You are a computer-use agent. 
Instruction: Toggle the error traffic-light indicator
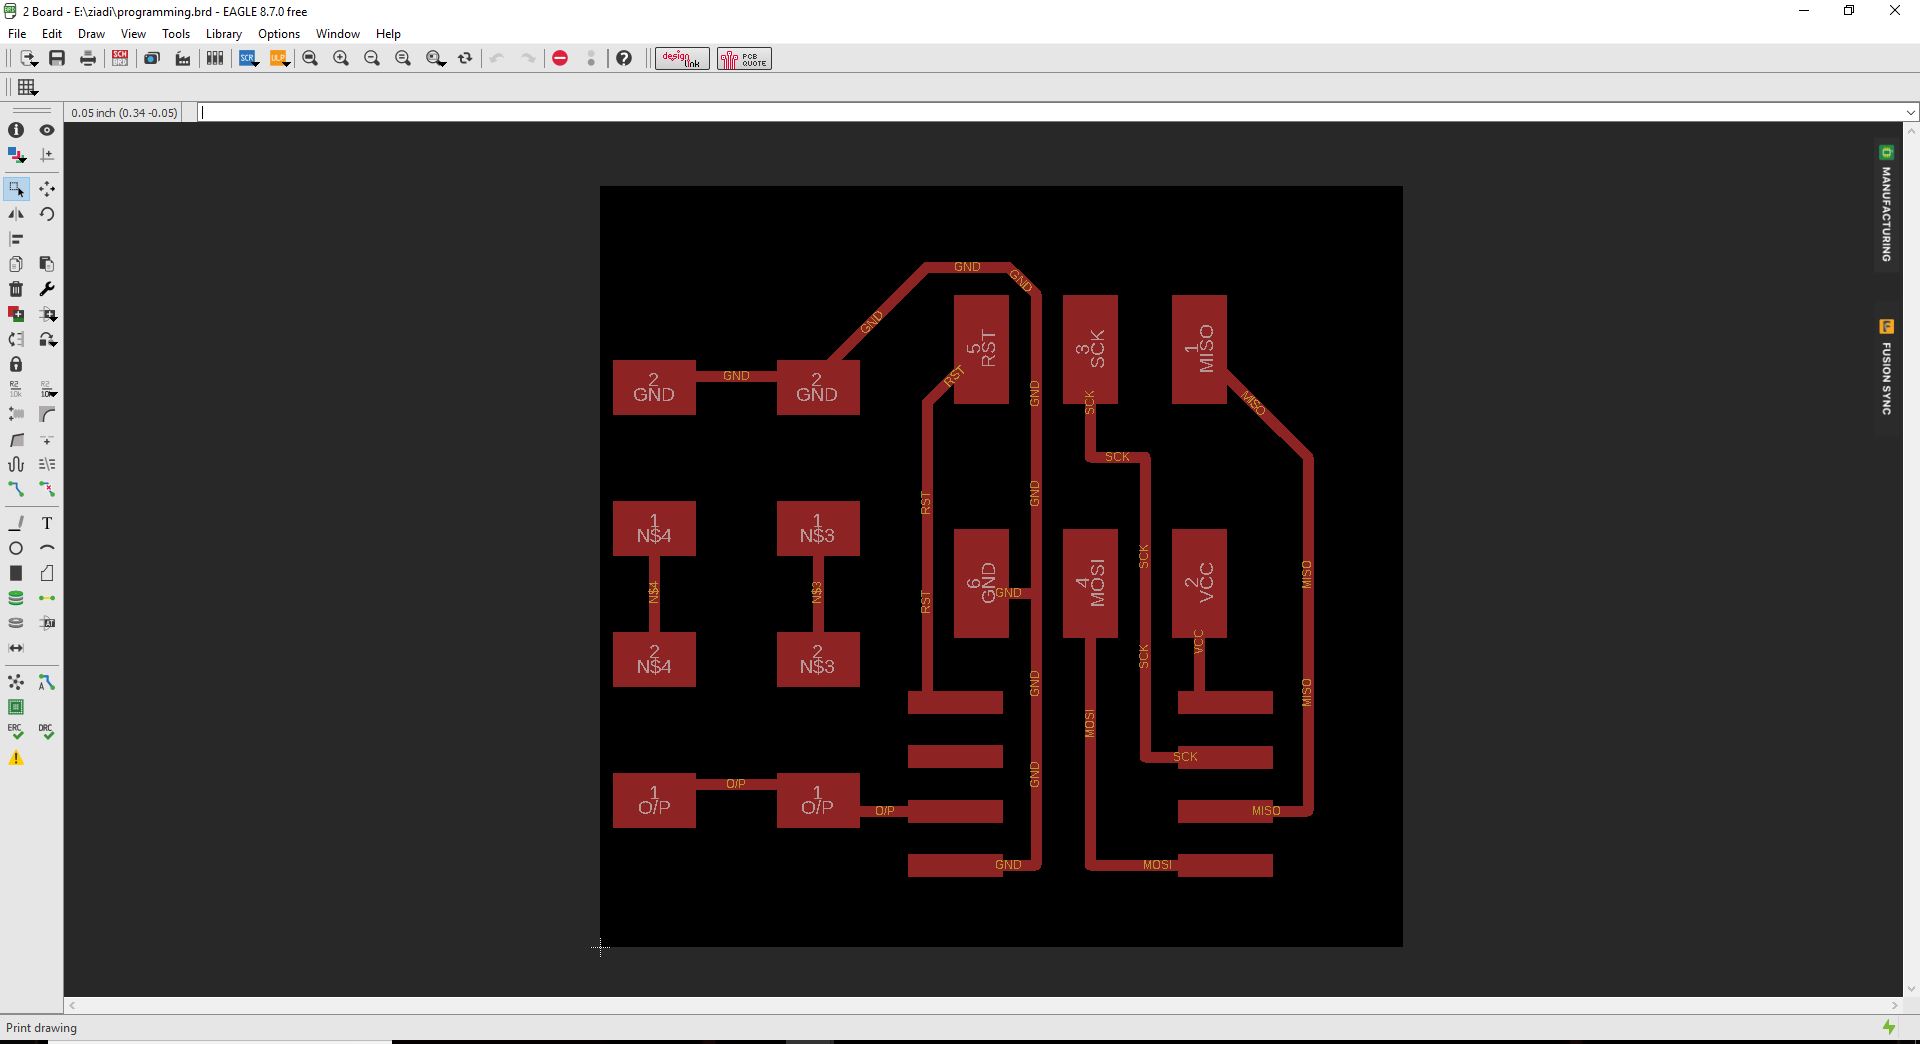(591, 58)
